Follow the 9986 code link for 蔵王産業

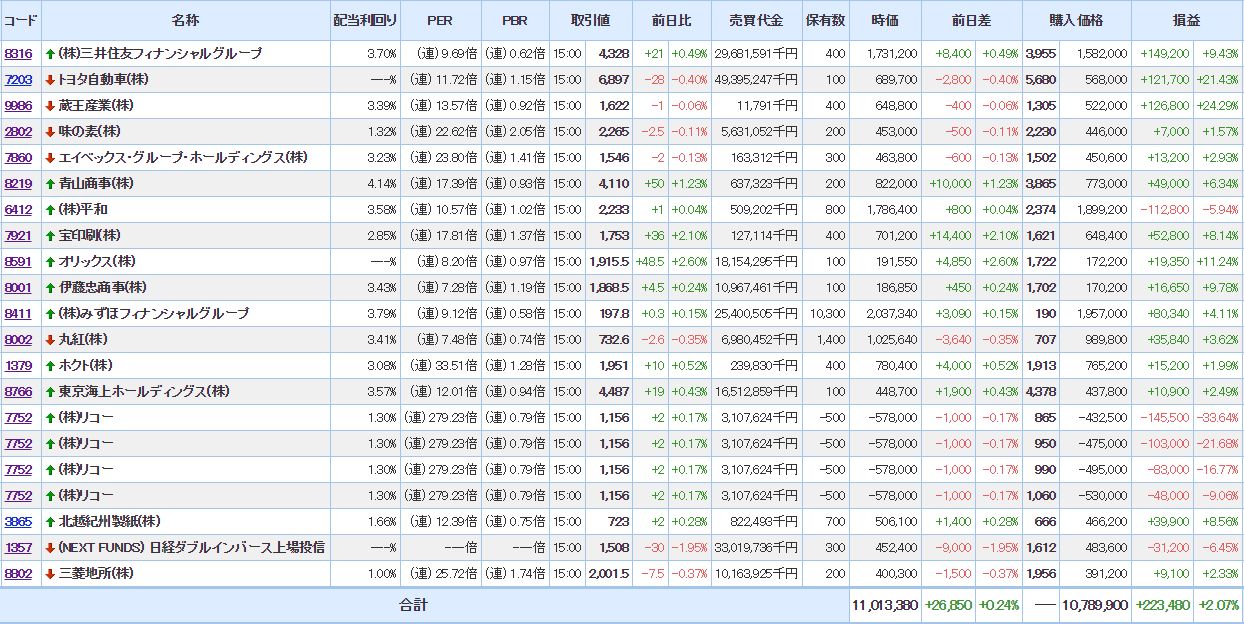[18, 105]
